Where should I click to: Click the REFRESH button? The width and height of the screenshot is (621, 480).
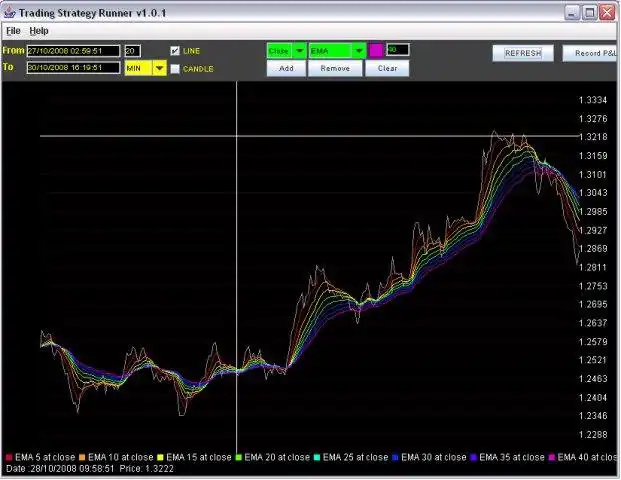click(523, 53)
